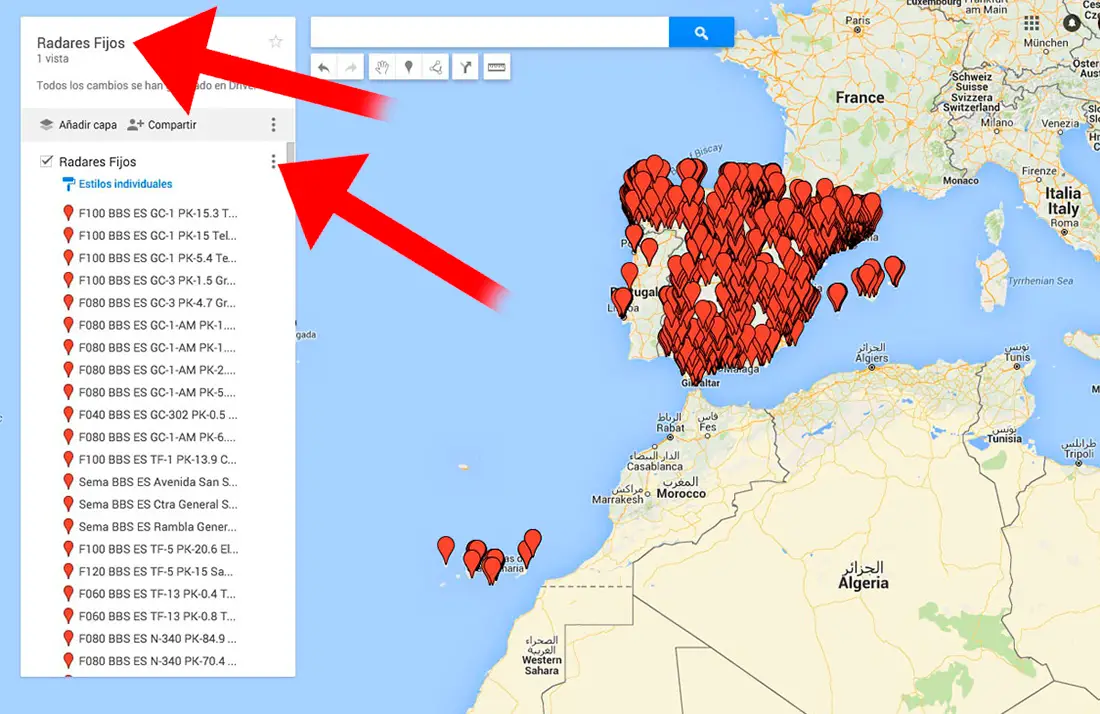Select the hand pan tool
Screen dimensions: 1100x714
coord(382,66)
